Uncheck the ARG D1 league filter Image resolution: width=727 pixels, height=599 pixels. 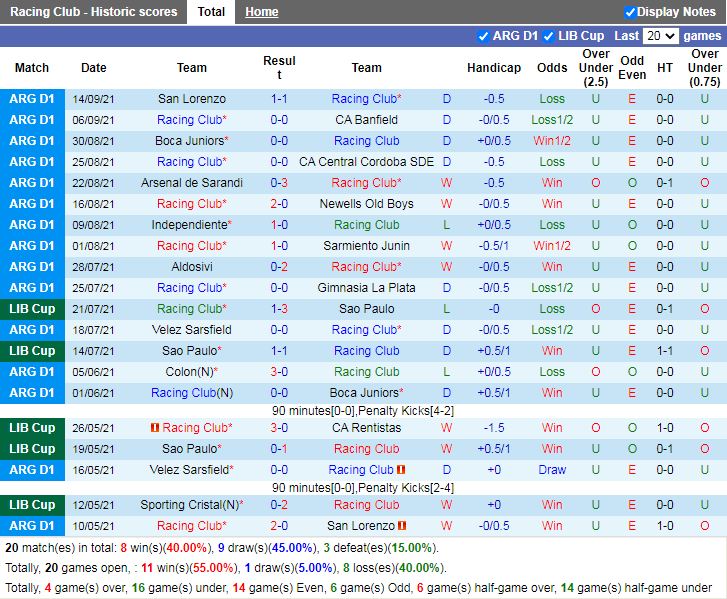click(x=484, y=36)
